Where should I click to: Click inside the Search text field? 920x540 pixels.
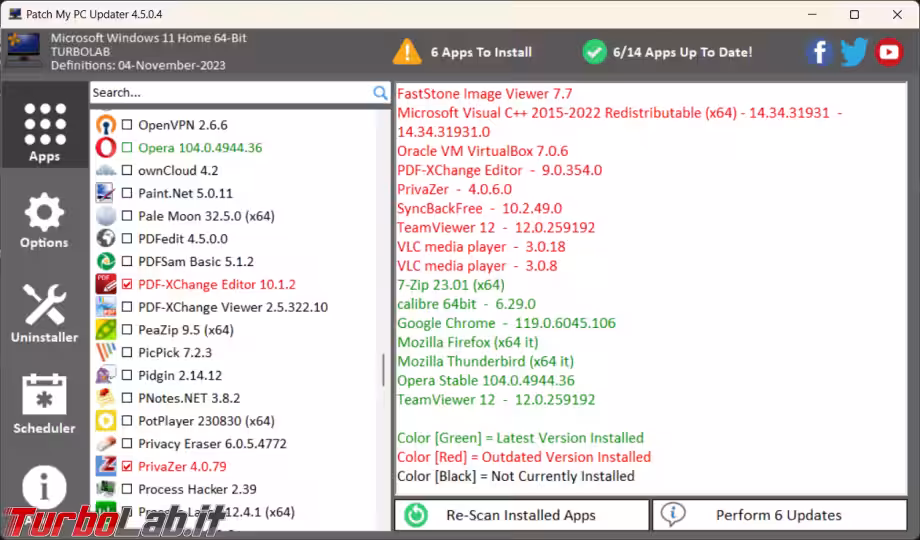click(x=230, y=93)
